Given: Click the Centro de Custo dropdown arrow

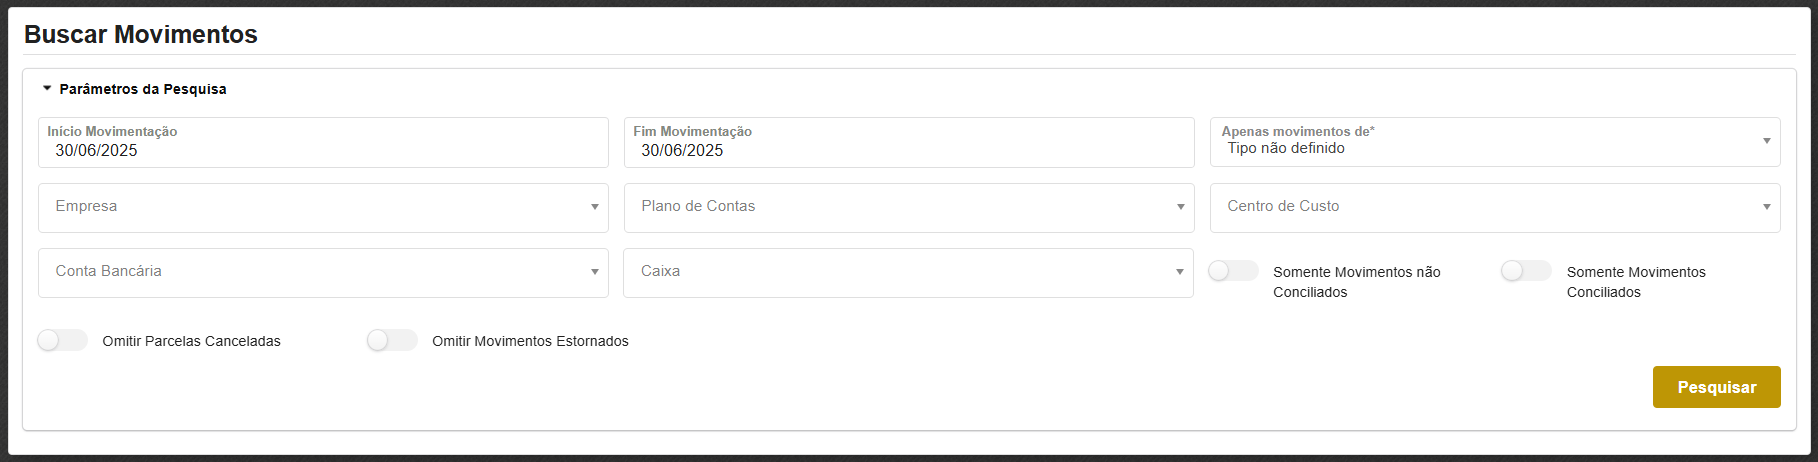Looking at the screenshot, I should [1766, 207].
